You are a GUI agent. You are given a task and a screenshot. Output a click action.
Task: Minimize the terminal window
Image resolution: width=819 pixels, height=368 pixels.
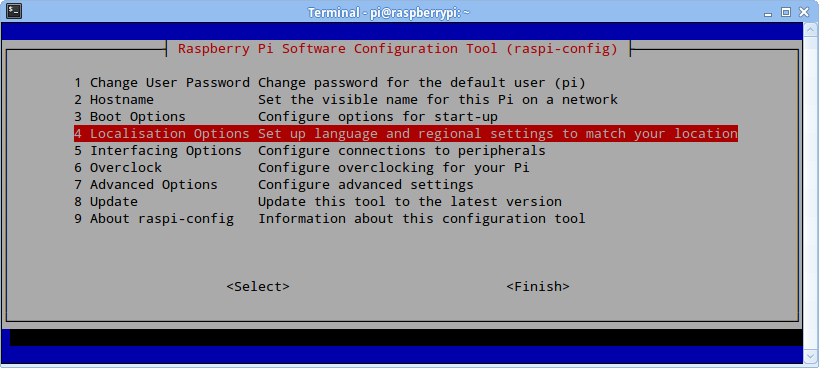[x=770, y=12]
